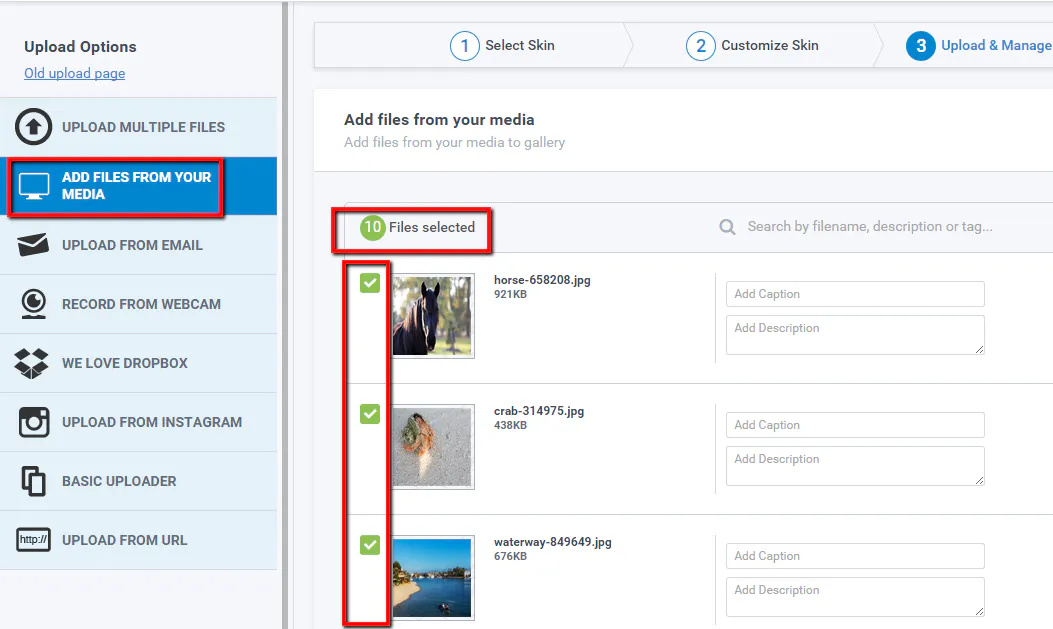
Task: Open the waterway photo thumbnail
Action: tap(432, 577)
